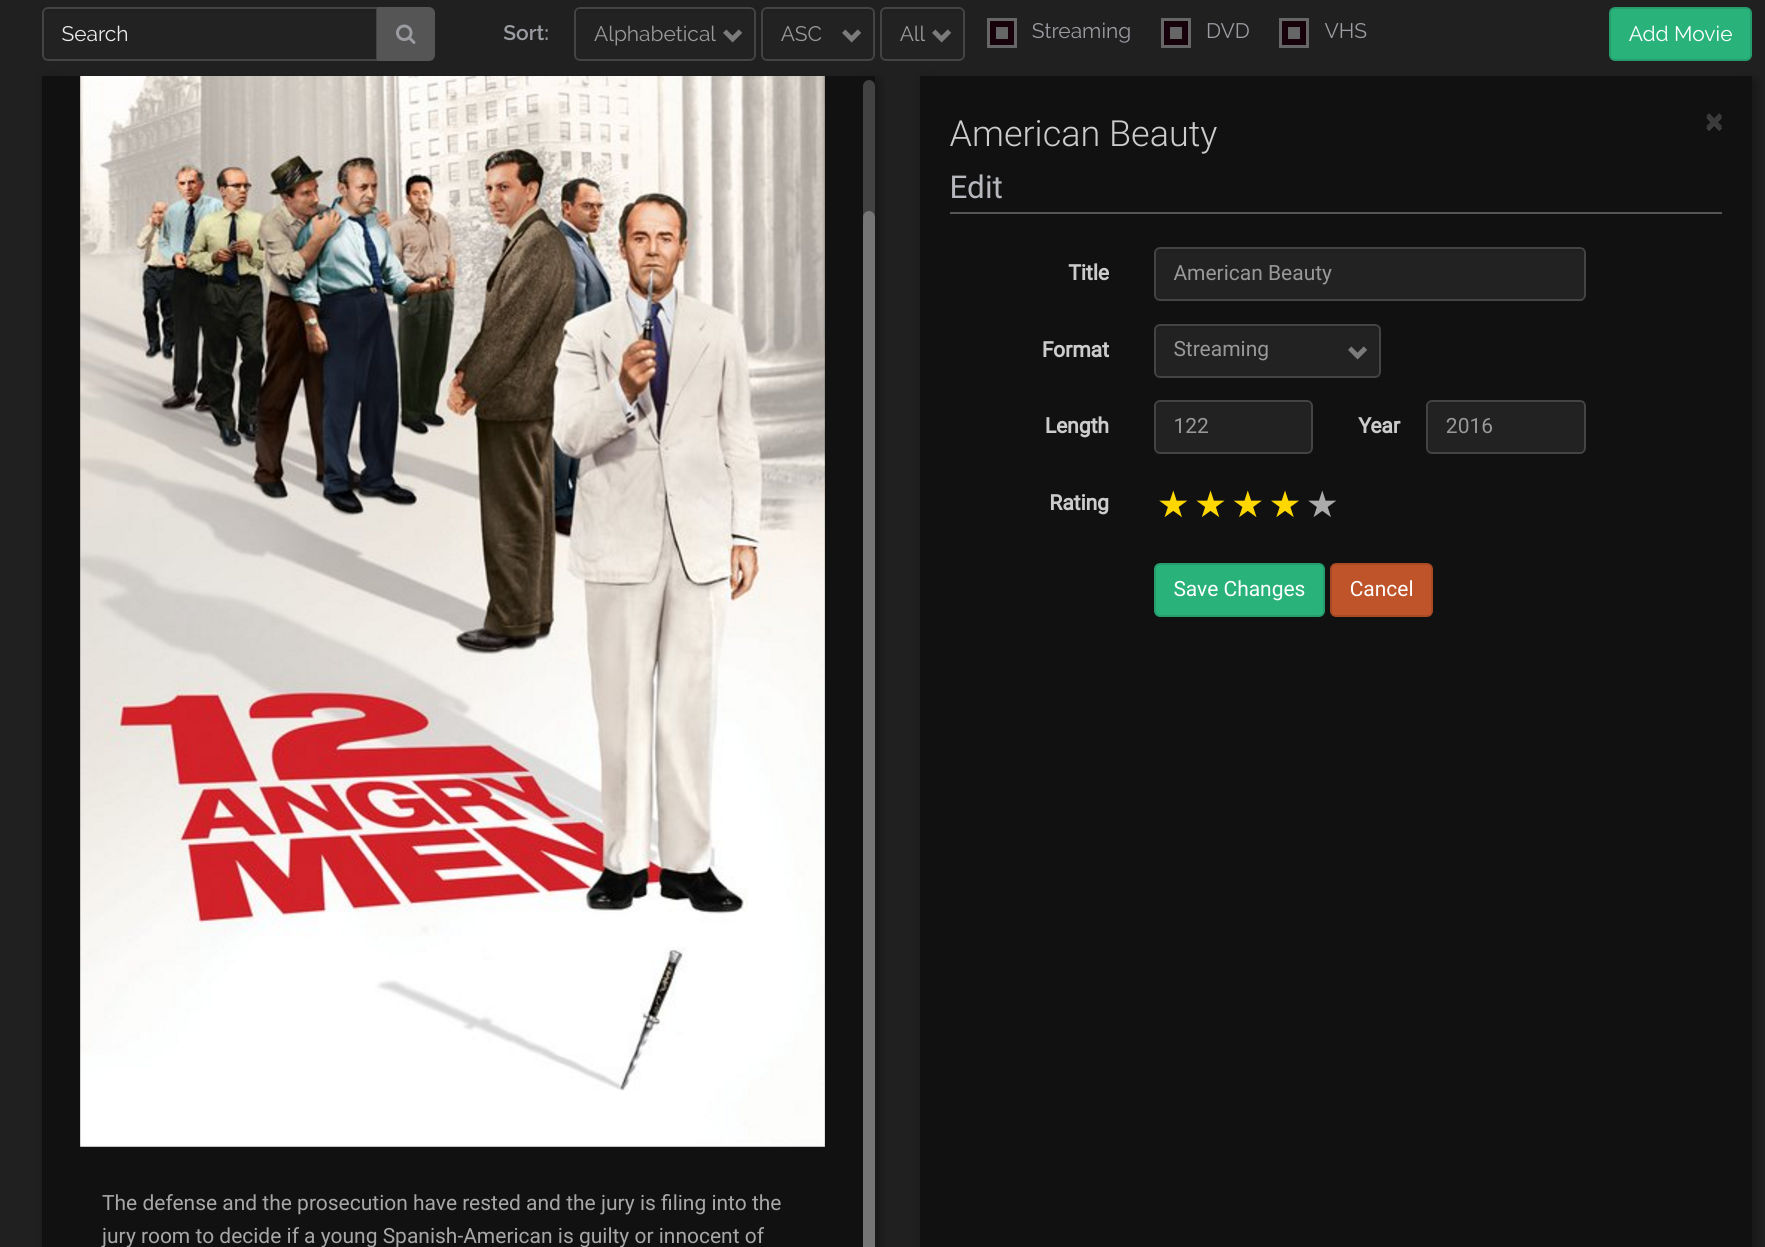The image size is (1765, 1247).
Task: Click the 12 Angry Men description text
Action: (x=441, y=1219)
